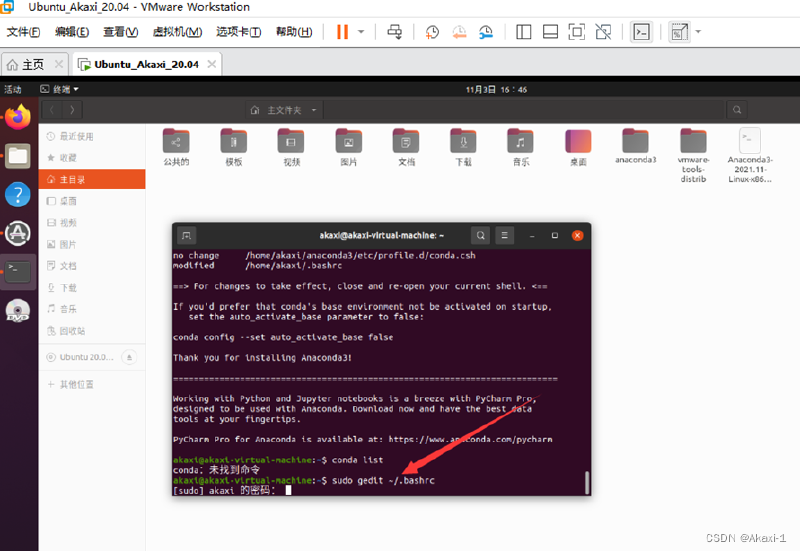Select the 模板 folder
Screen dimensions: 800x551
click(x=234, y=147)
